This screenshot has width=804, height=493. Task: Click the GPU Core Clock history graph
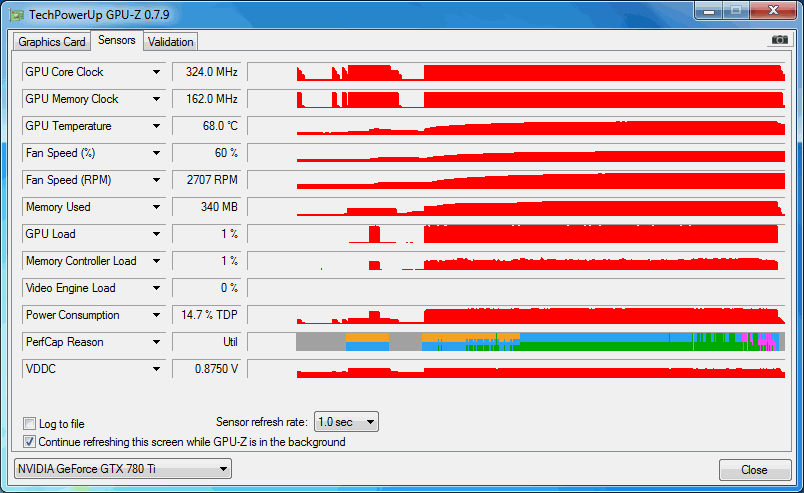516,72
